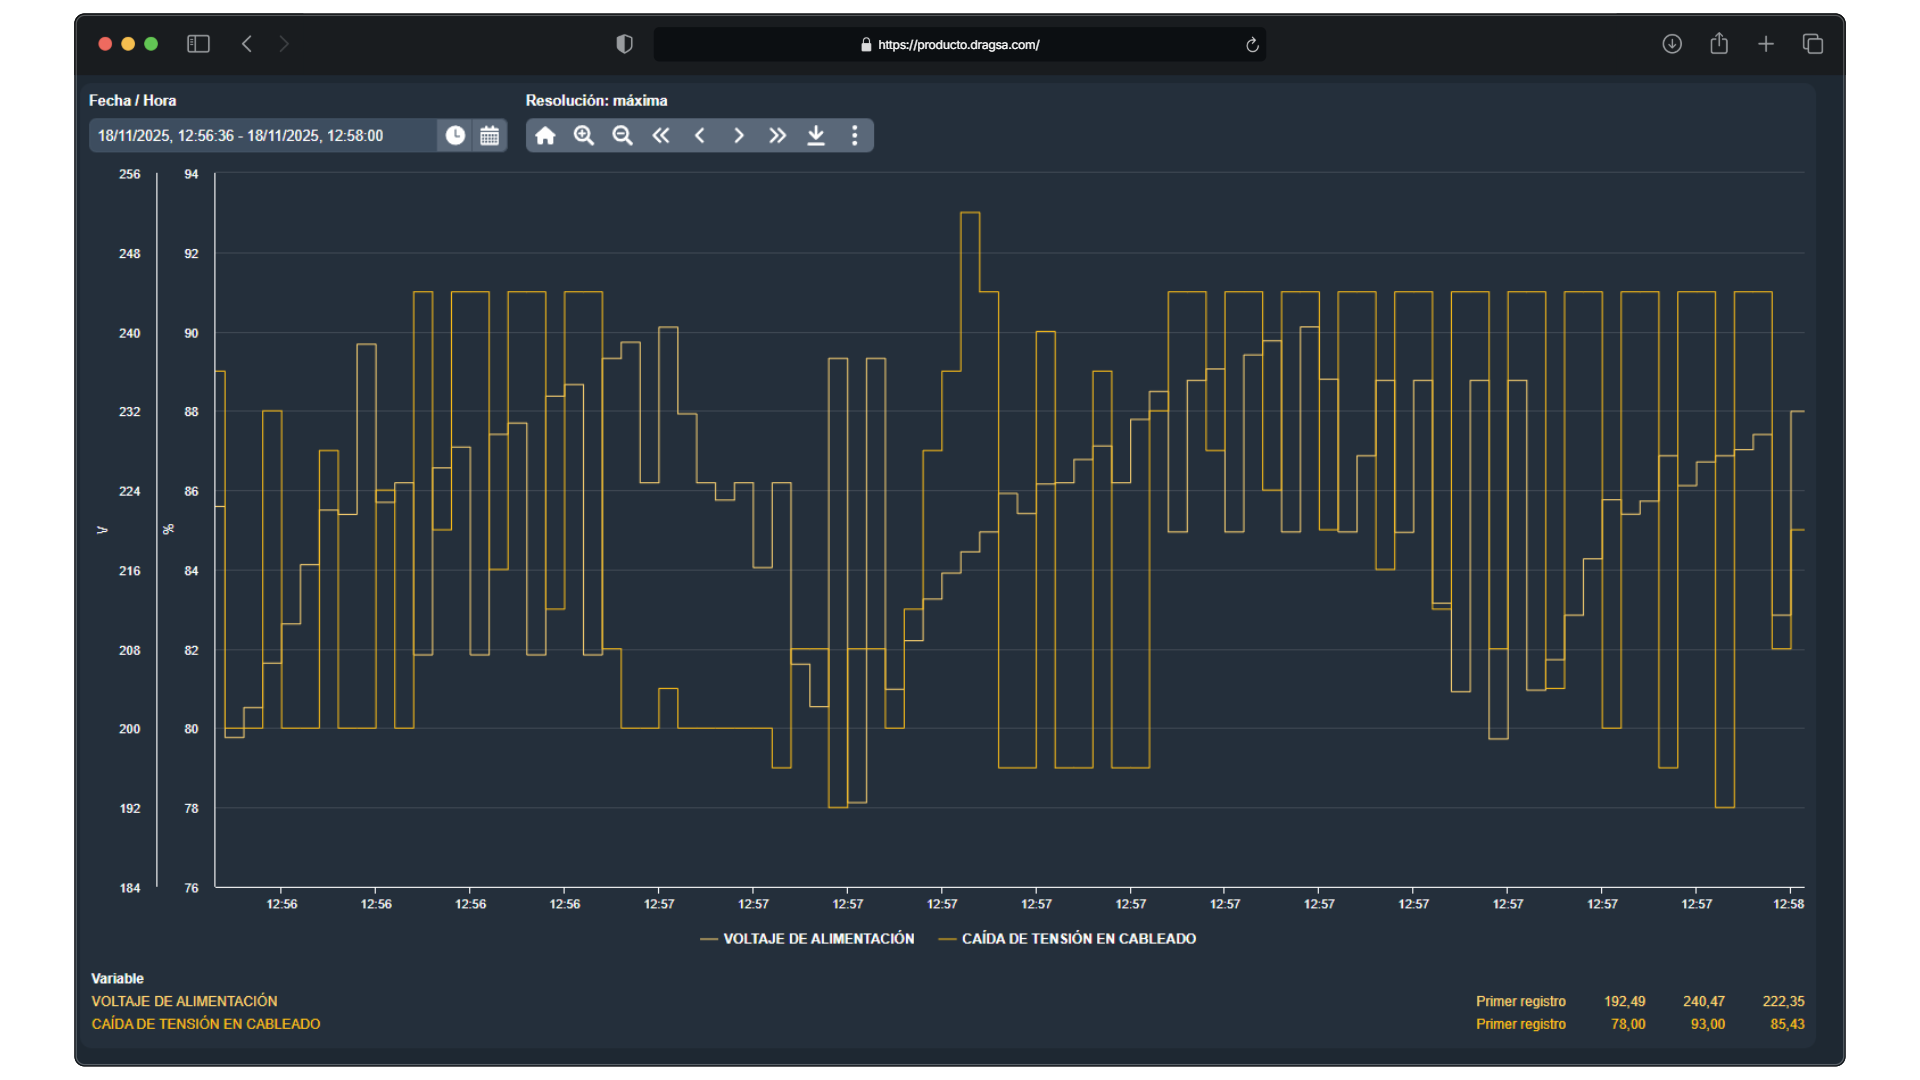Step forward one chart interval
The width and height of the screenshot is (1920, 1080).
pos(739,136)
